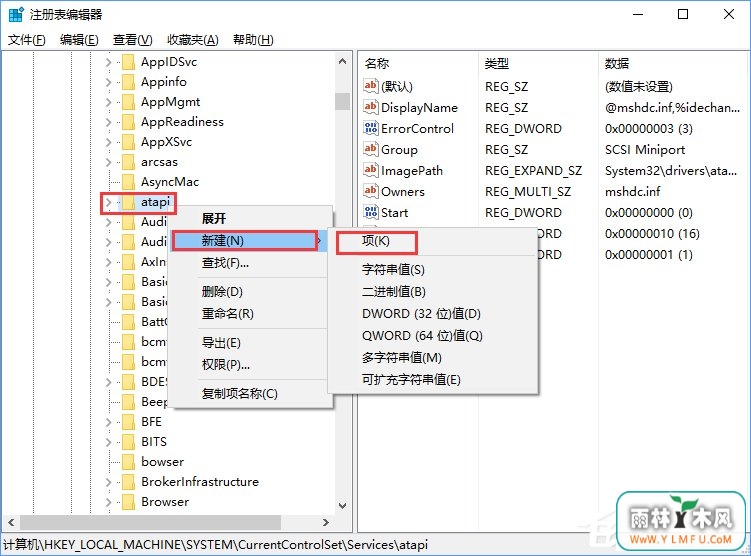Select 字符串值(S) in the submenu

(433, 270)
